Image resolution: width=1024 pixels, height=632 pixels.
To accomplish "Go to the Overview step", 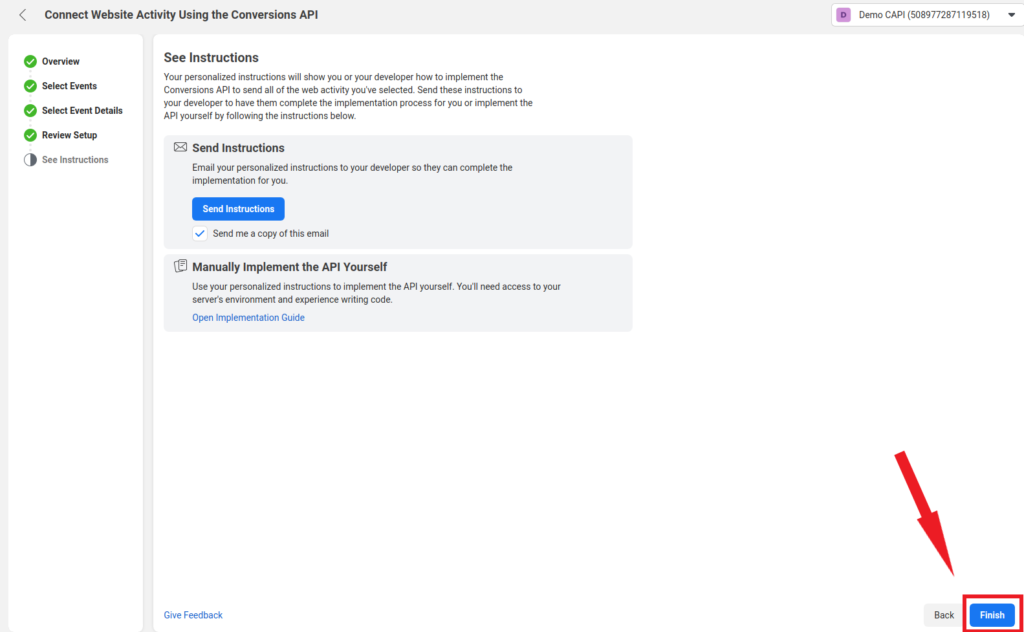I will [61, 61].
